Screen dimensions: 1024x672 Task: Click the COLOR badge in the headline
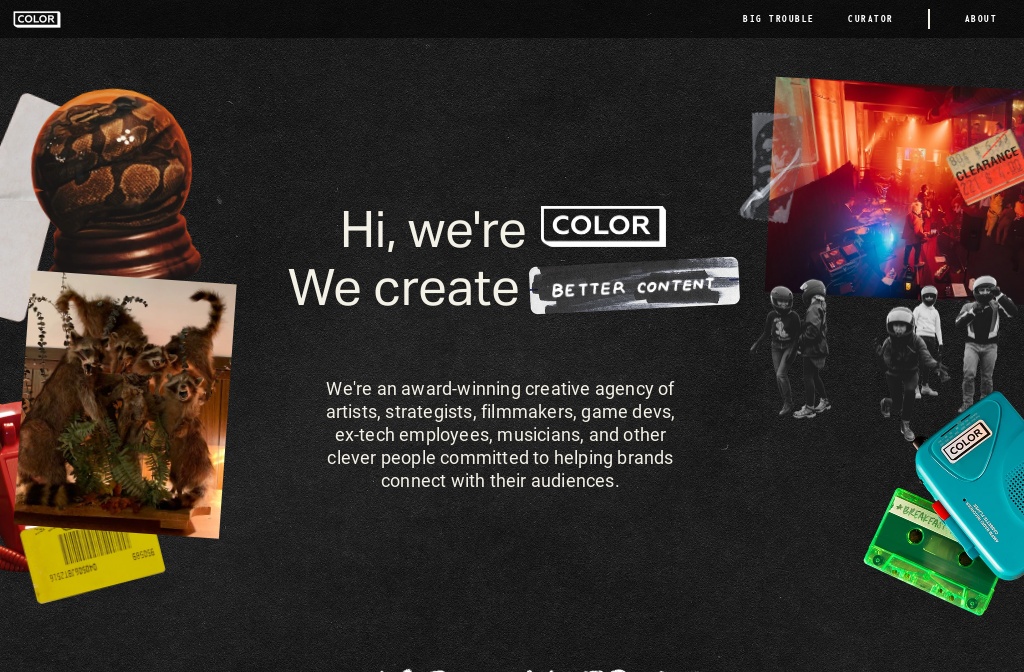tap(603, 226)
